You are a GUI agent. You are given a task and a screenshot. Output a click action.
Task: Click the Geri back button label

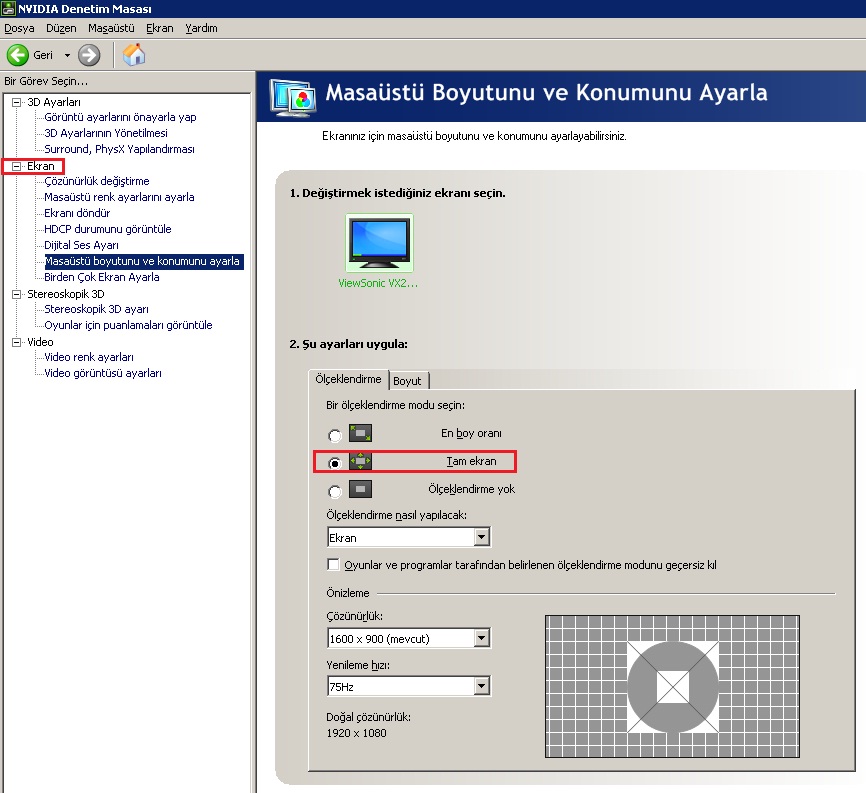point(43,55)
